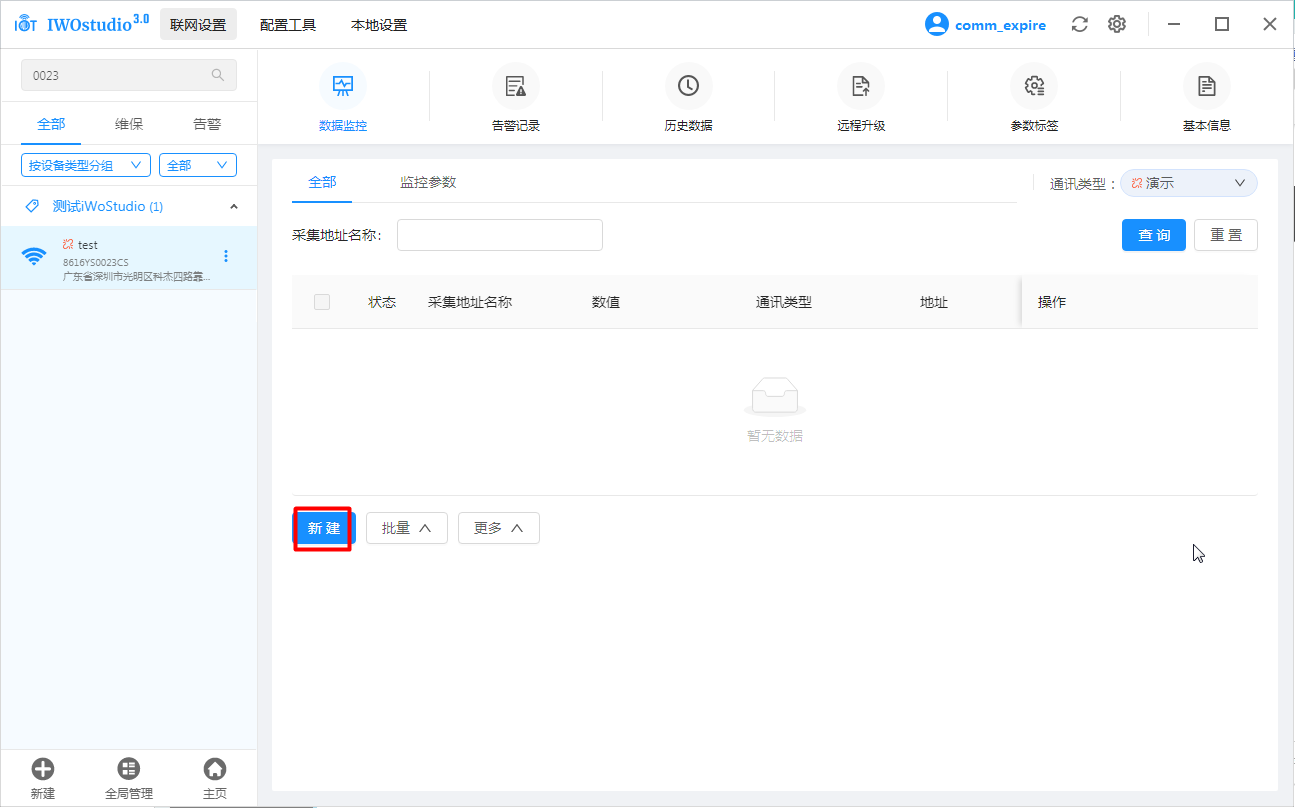Open the 历史数据 history data clock icon
Image resolution: width=1295 pixels, height=808 pixels.
[x=688, y=87]
